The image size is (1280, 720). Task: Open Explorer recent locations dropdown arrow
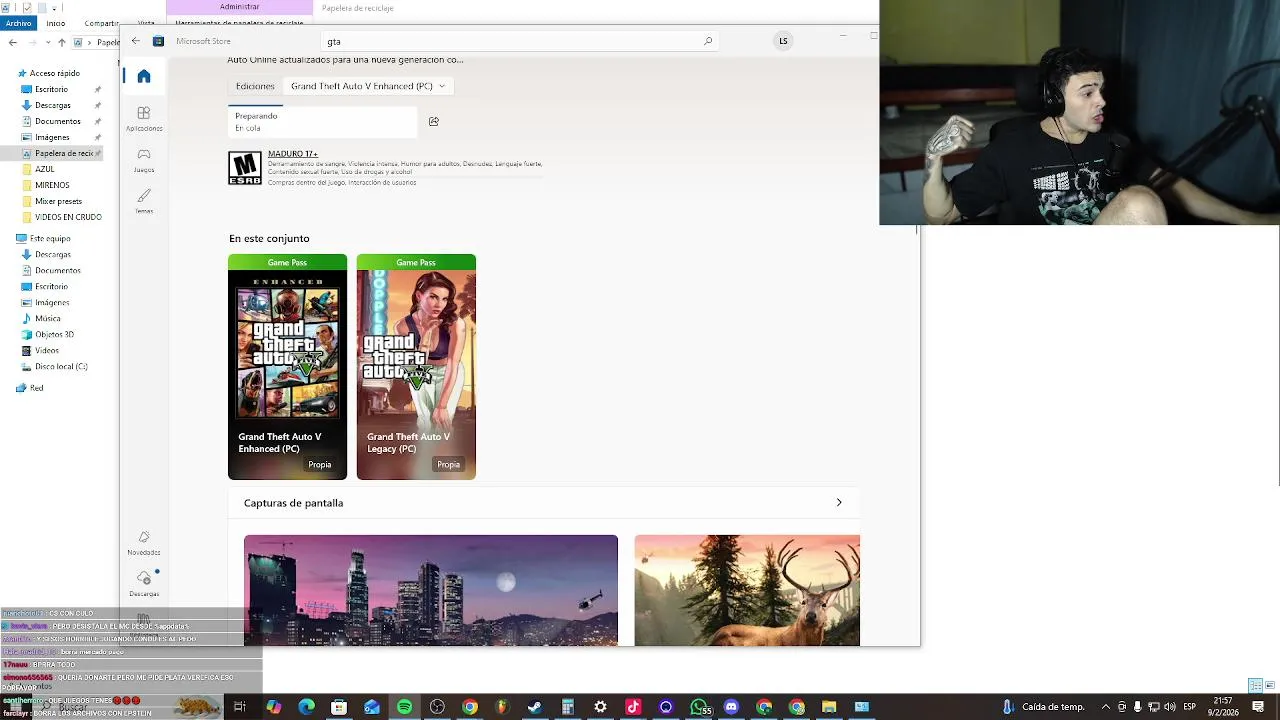pyautogui.click(x=46, y=42)
